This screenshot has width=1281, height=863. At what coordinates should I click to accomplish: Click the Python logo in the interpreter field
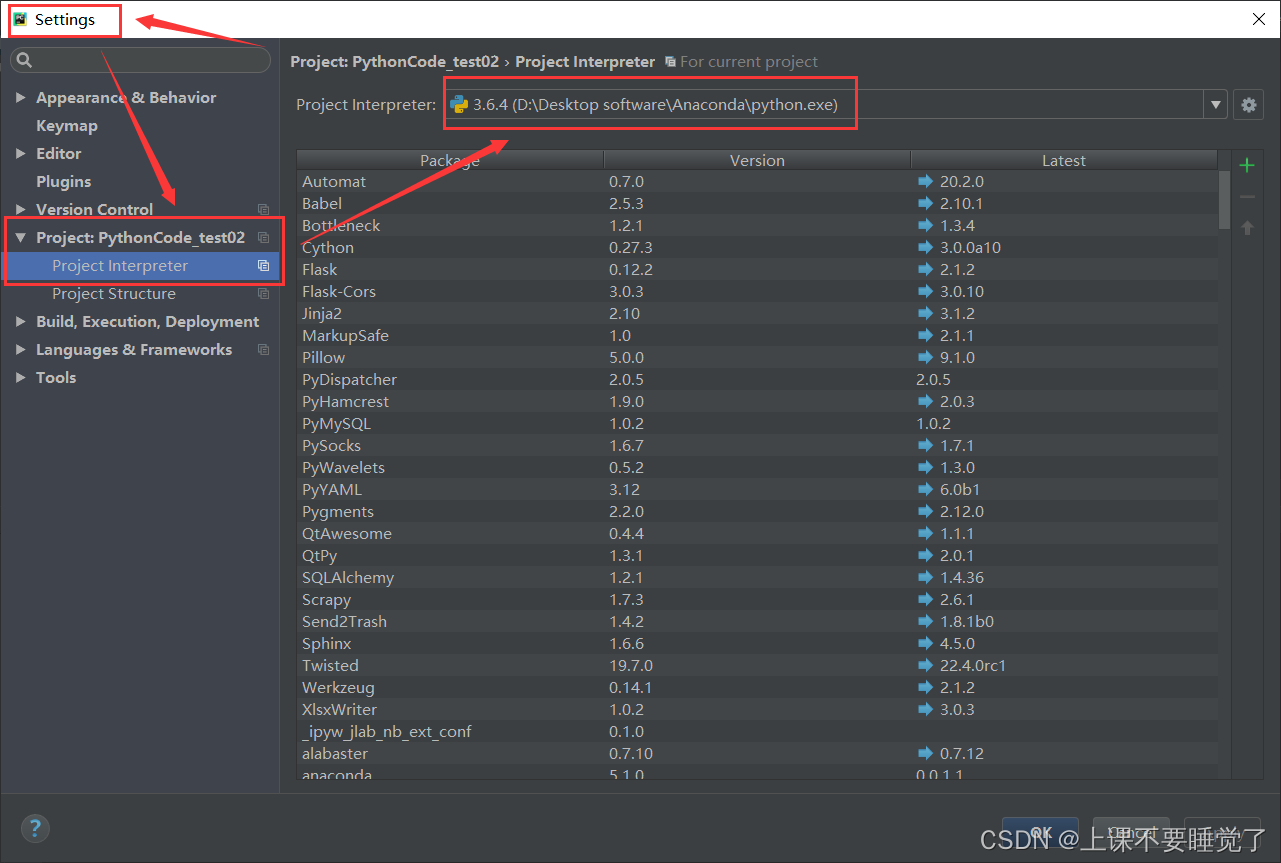click(459, 104)
